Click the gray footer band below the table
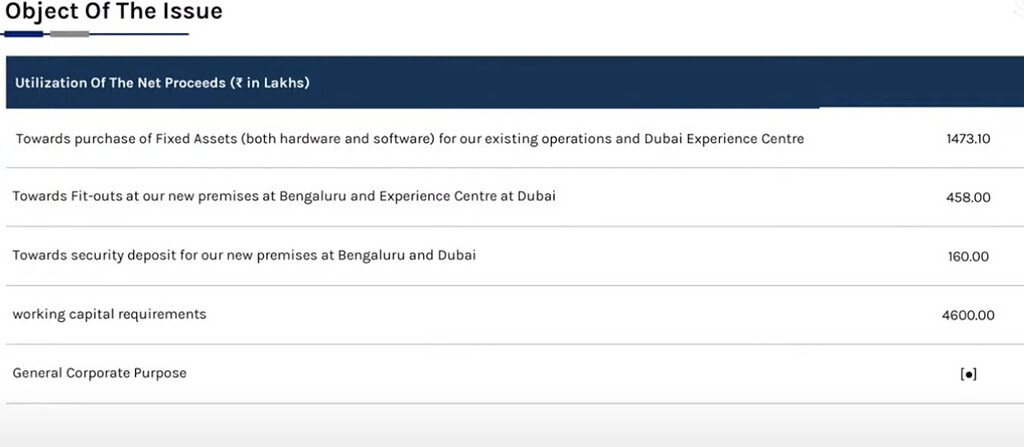The image size is (1024, 447). (x=512, y=426)
